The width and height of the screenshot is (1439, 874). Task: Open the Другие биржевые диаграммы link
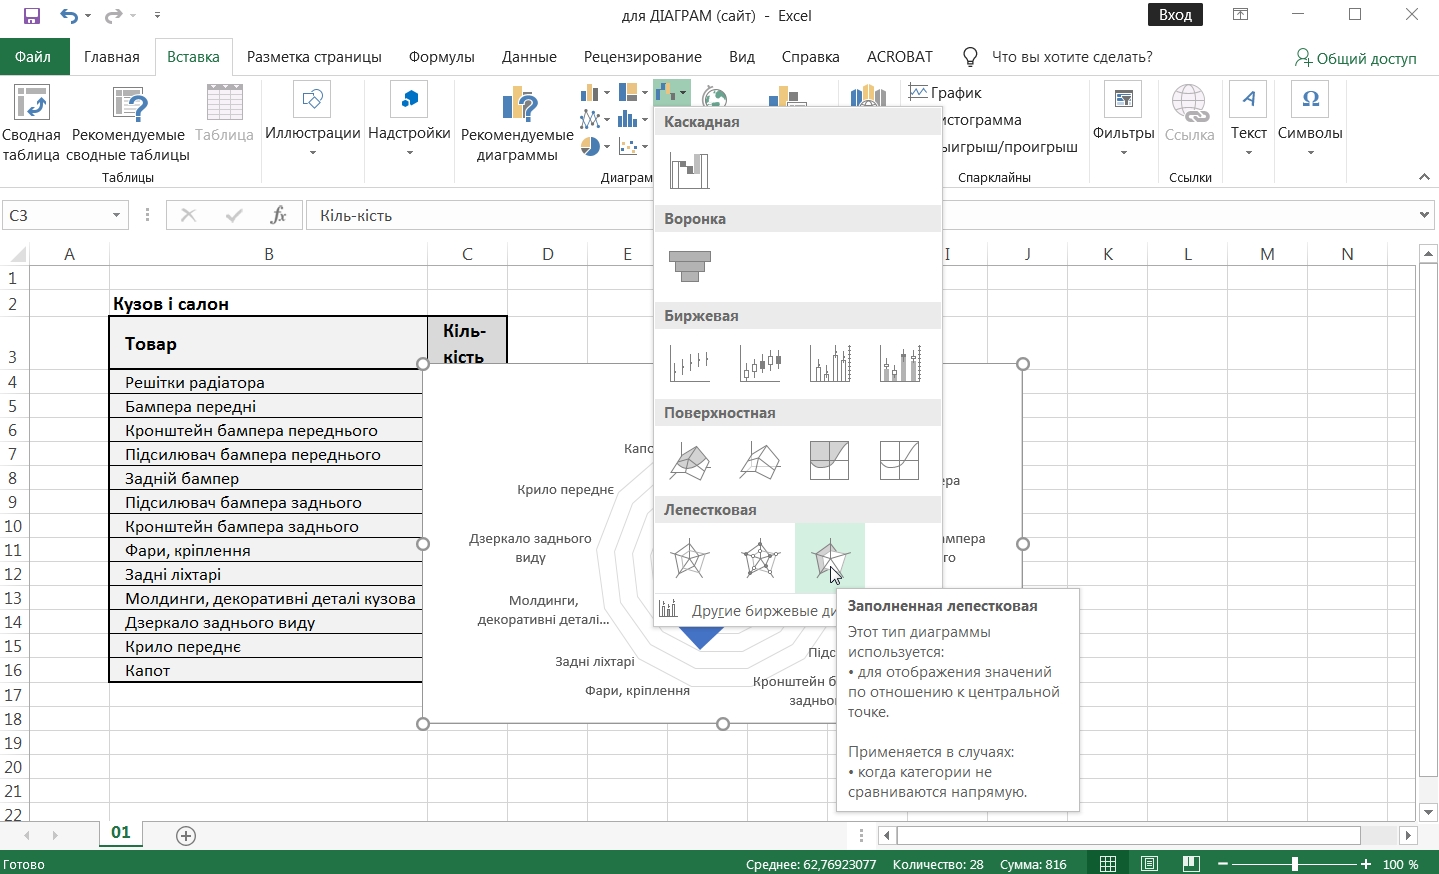click(x=750, y=610)
